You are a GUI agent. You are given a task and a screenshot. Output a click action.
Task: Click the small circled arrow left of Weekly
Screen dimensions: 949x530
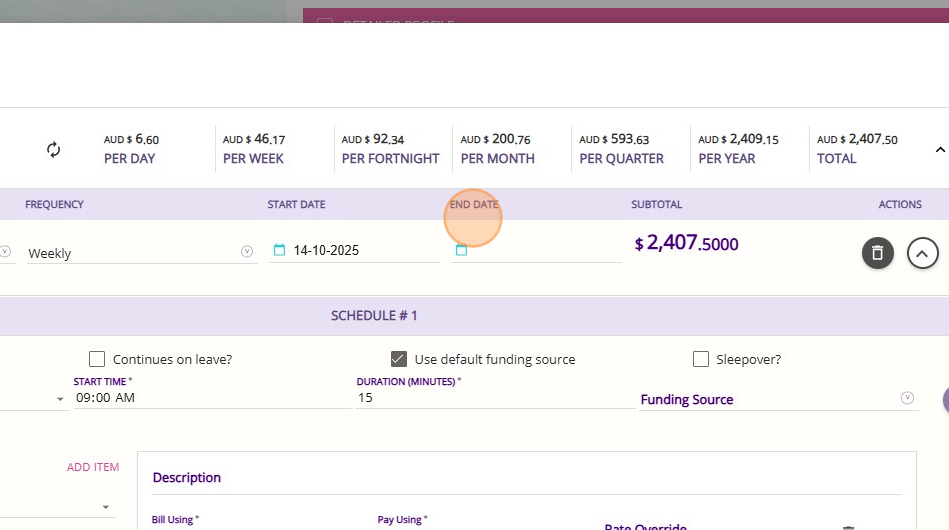coord(5,251)
